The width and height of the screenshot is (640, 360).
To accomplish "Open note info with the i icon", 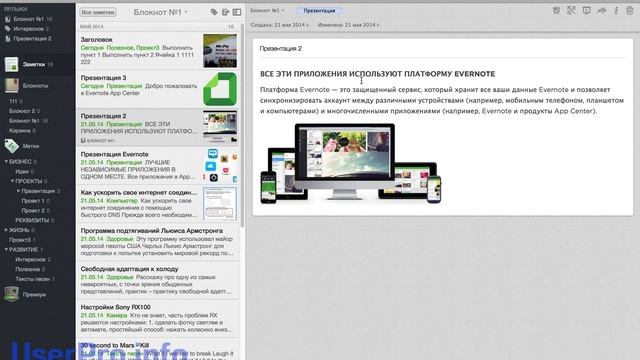I will 616,11.
